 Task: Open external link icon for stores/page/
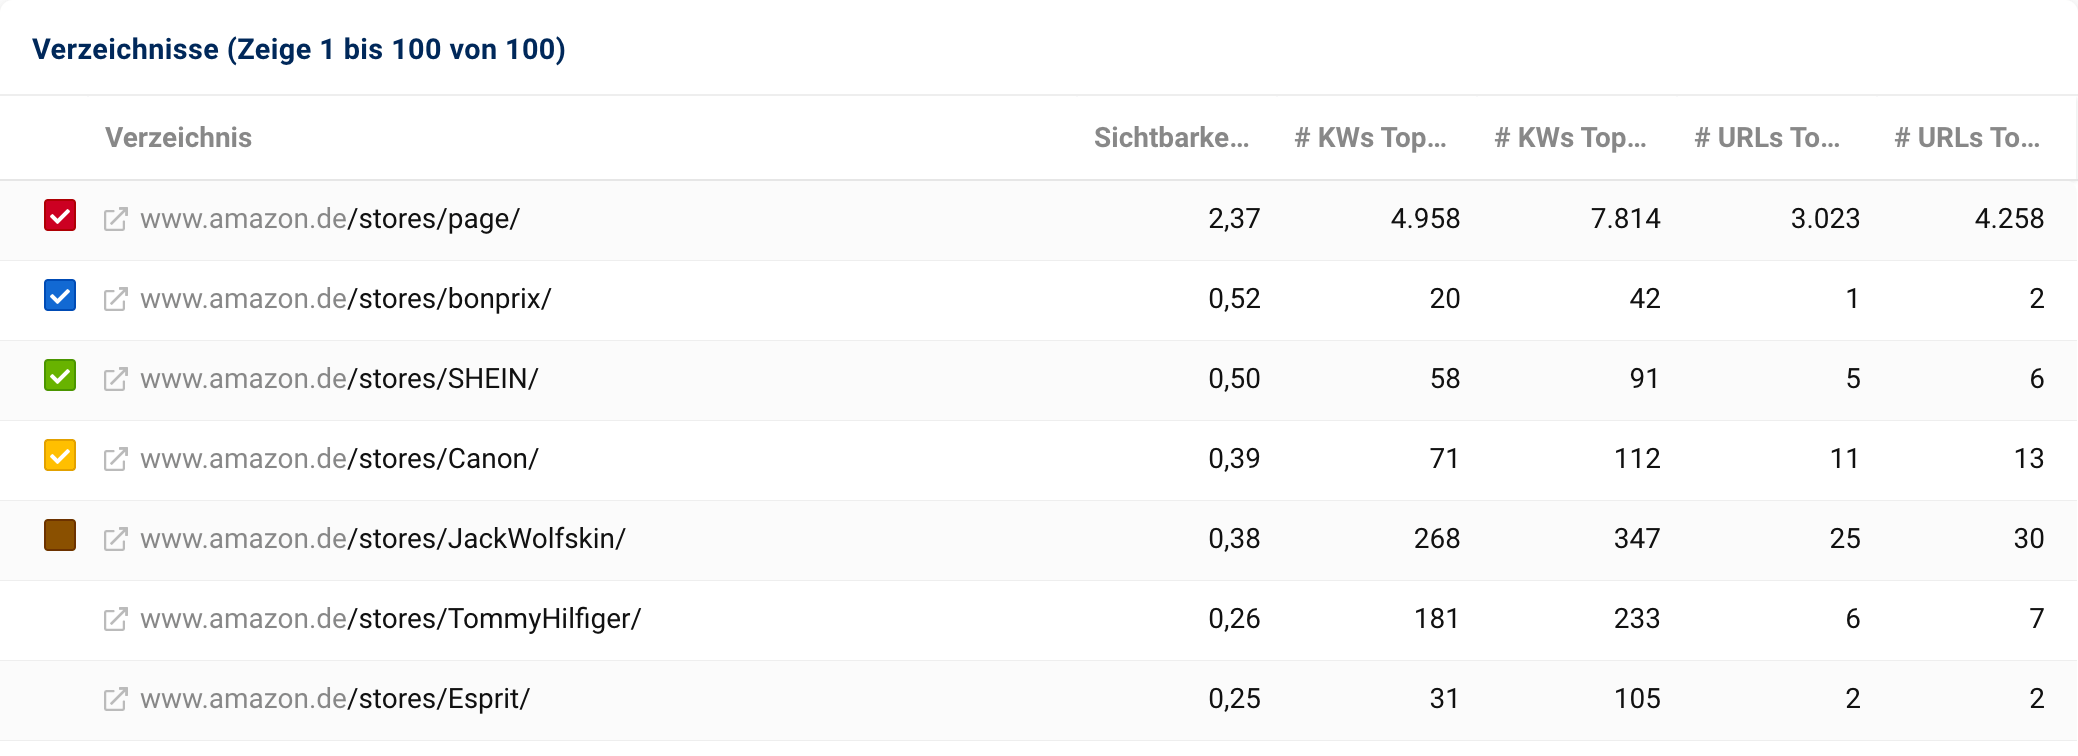pos(116,219)
